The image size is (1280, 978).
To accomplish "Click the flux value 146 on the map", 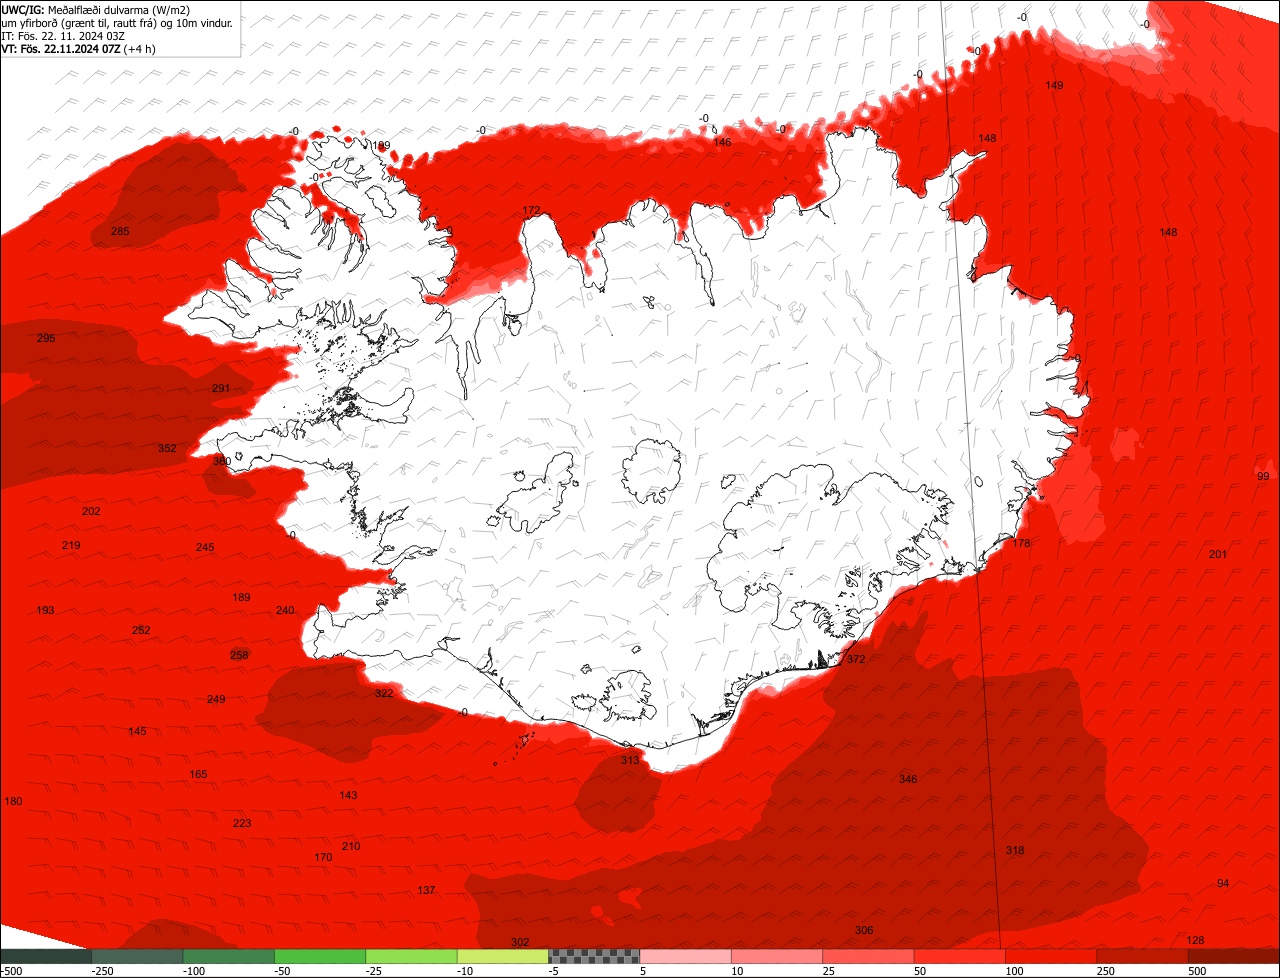I will 722,142.
